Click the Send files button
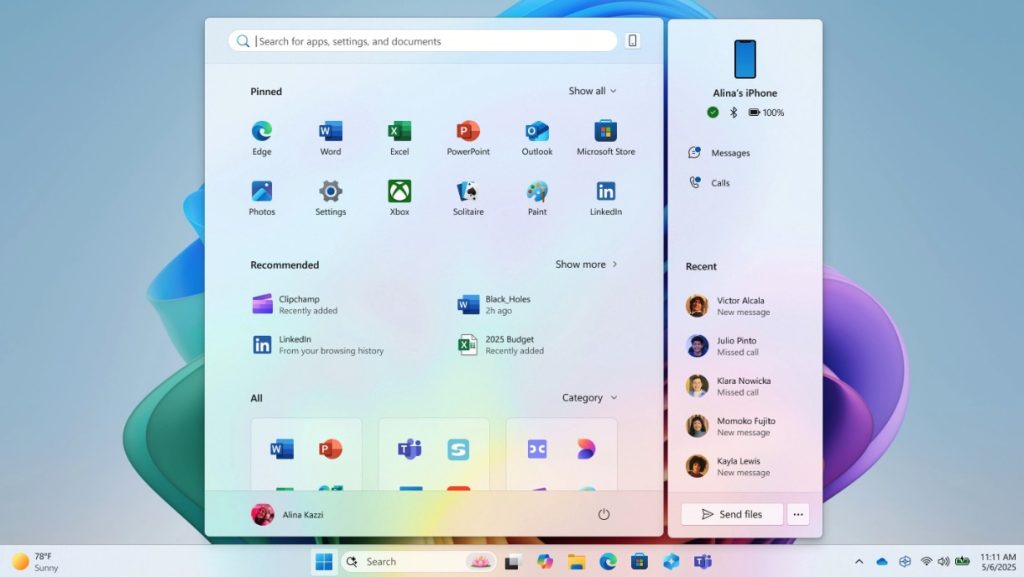Viewport: 1024px width, 577px height. tap(731, 514)
